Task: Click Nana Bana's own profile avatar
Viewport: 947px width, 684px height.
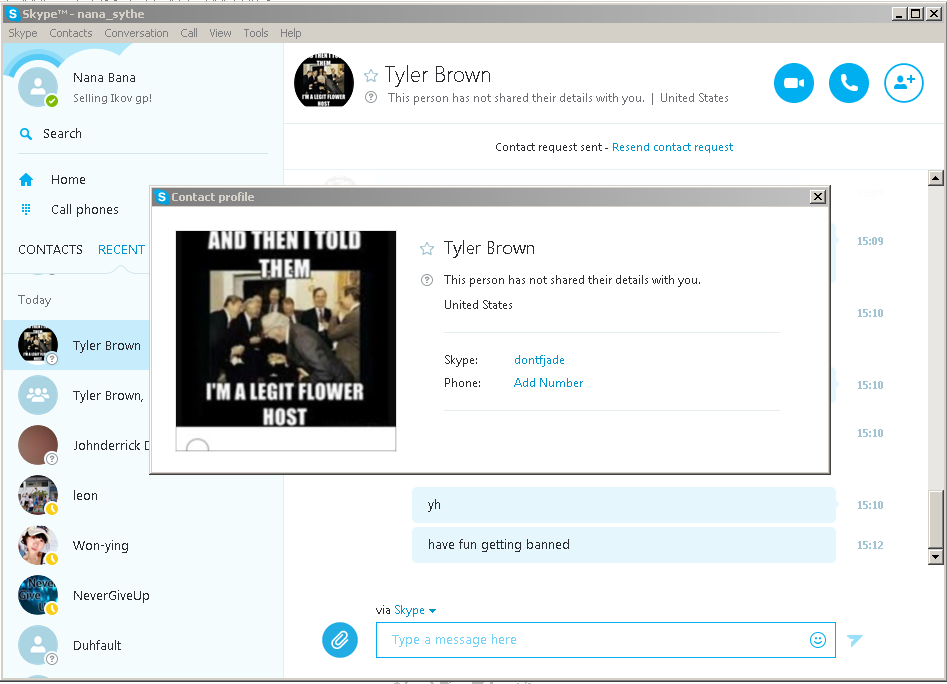Action: (x=37, y=87)
